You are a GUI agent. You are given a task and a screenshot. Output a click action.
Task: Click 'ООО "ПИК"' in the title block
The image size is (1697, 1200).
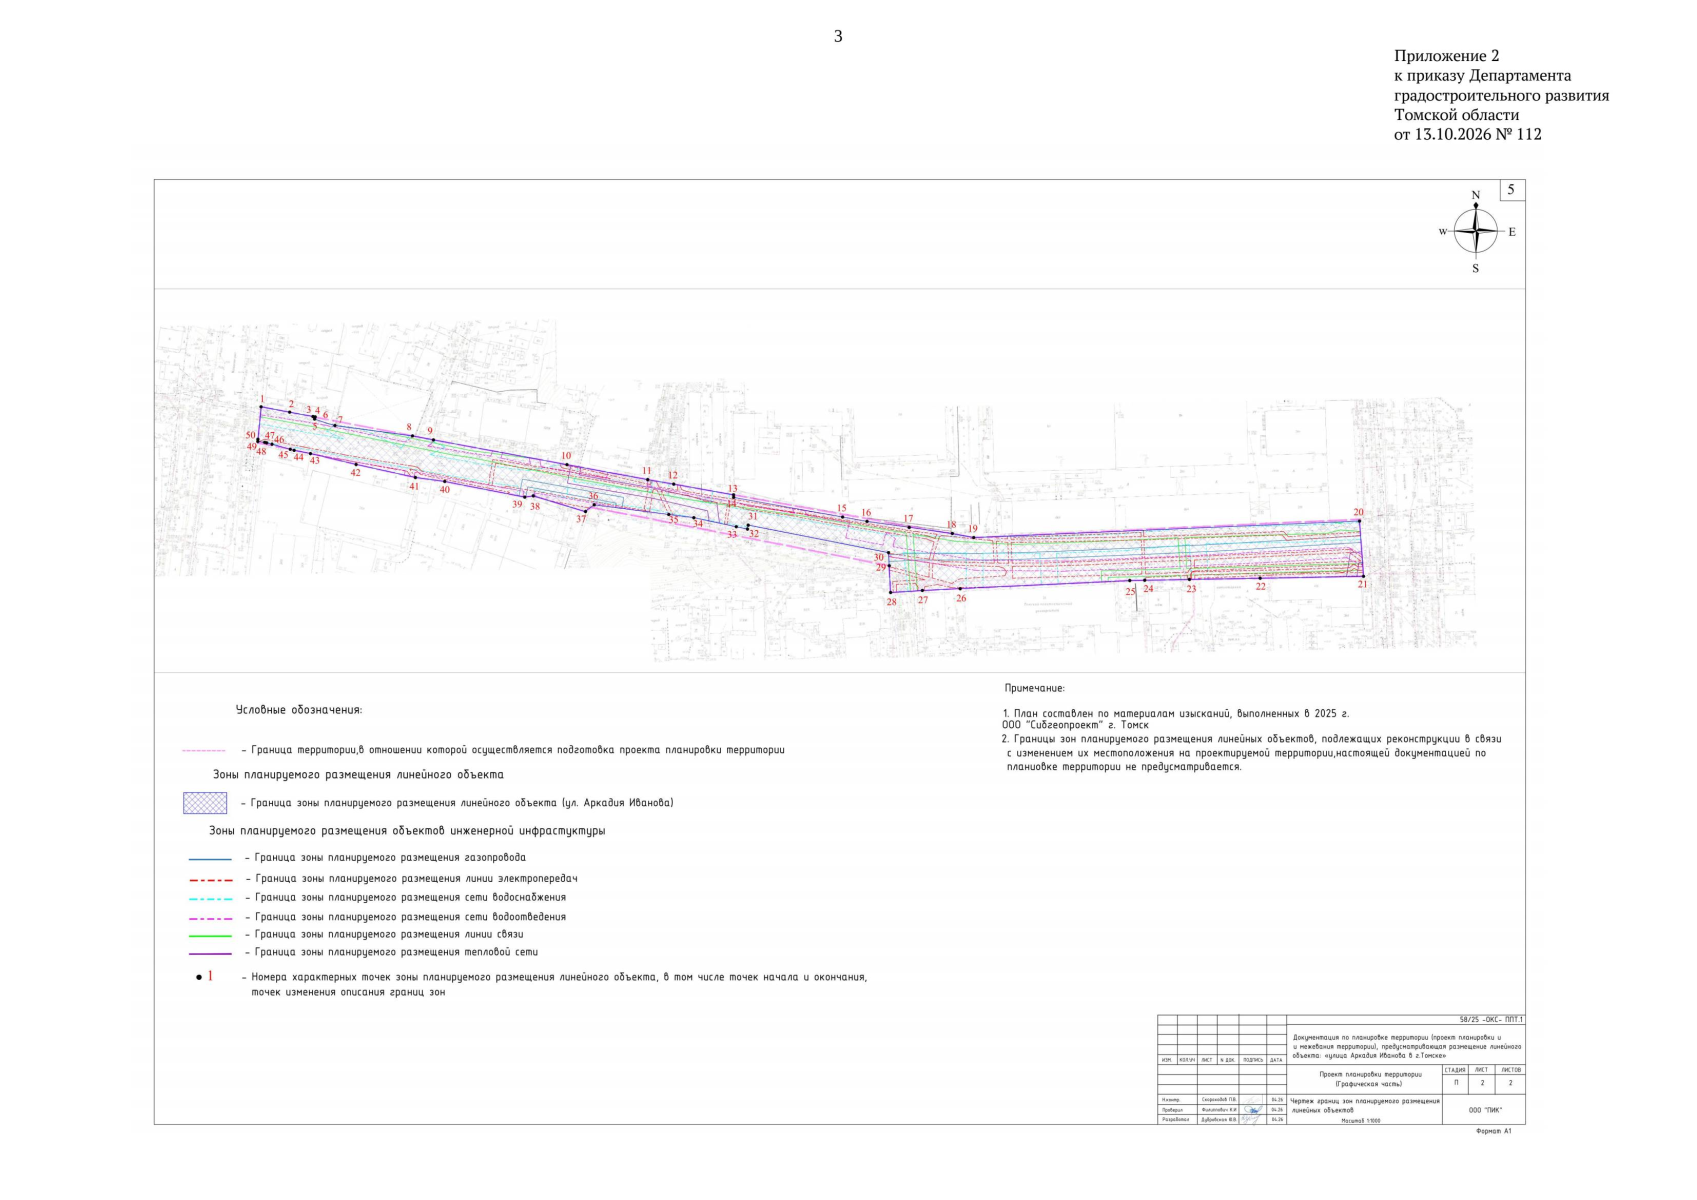pyautogui.click(x=1484, y=1110)
